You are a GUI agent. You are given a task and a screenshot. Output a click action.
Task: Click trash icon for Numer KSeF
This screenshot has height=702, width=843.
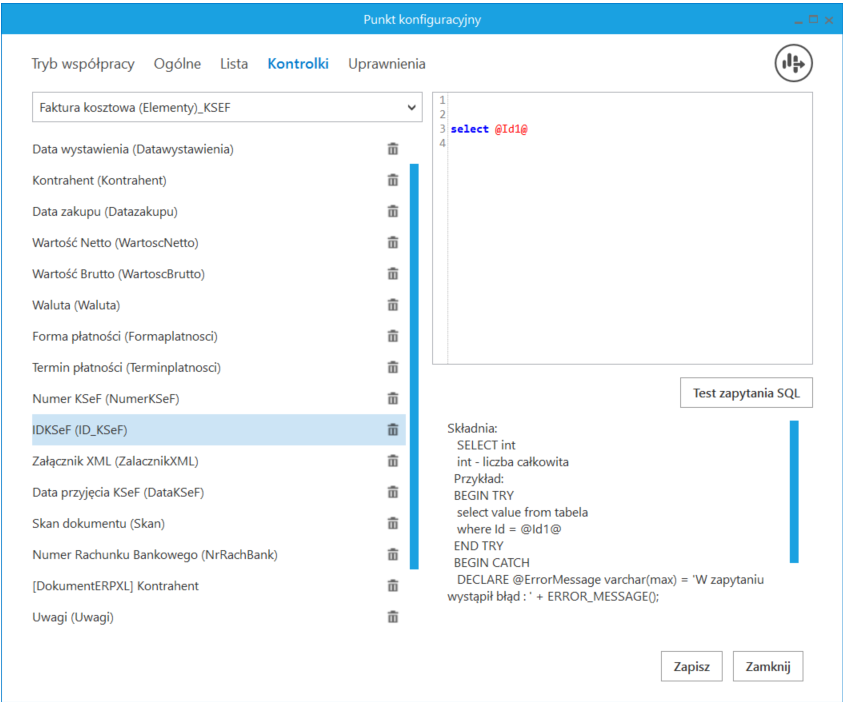[x=393, y=399]
